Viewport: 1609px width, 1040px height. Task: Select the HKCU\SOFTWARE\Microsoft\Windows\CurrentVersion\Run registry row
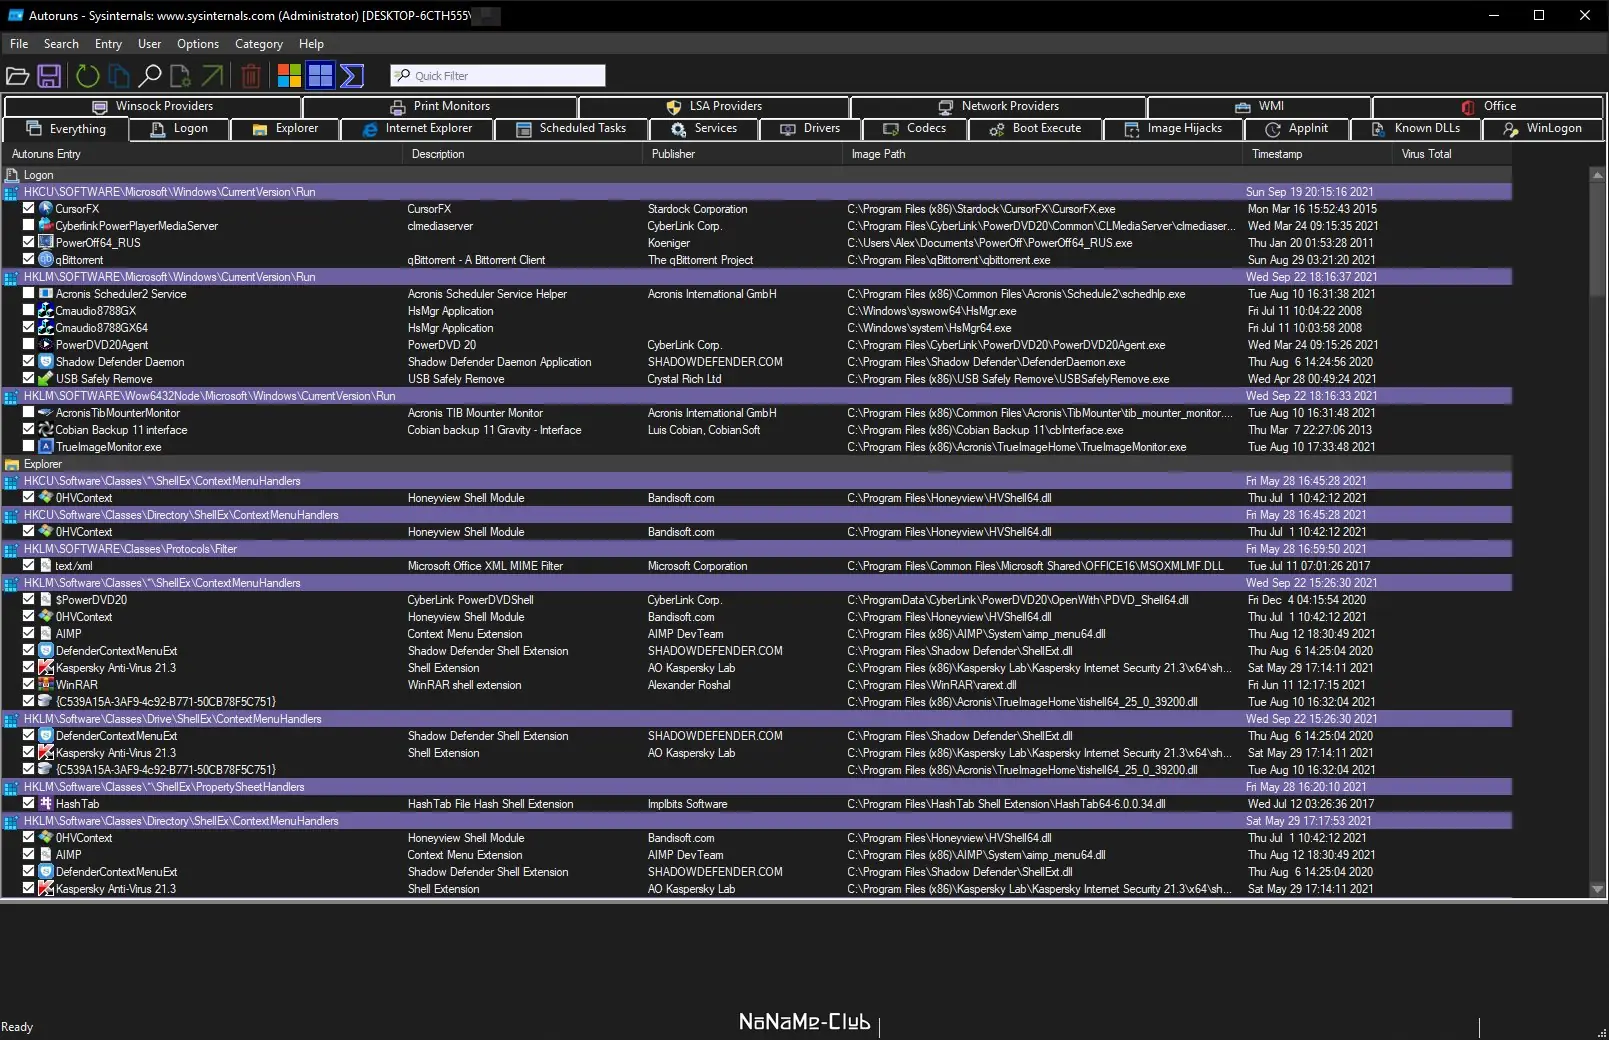pyautogui.click(x=757, y=192)
